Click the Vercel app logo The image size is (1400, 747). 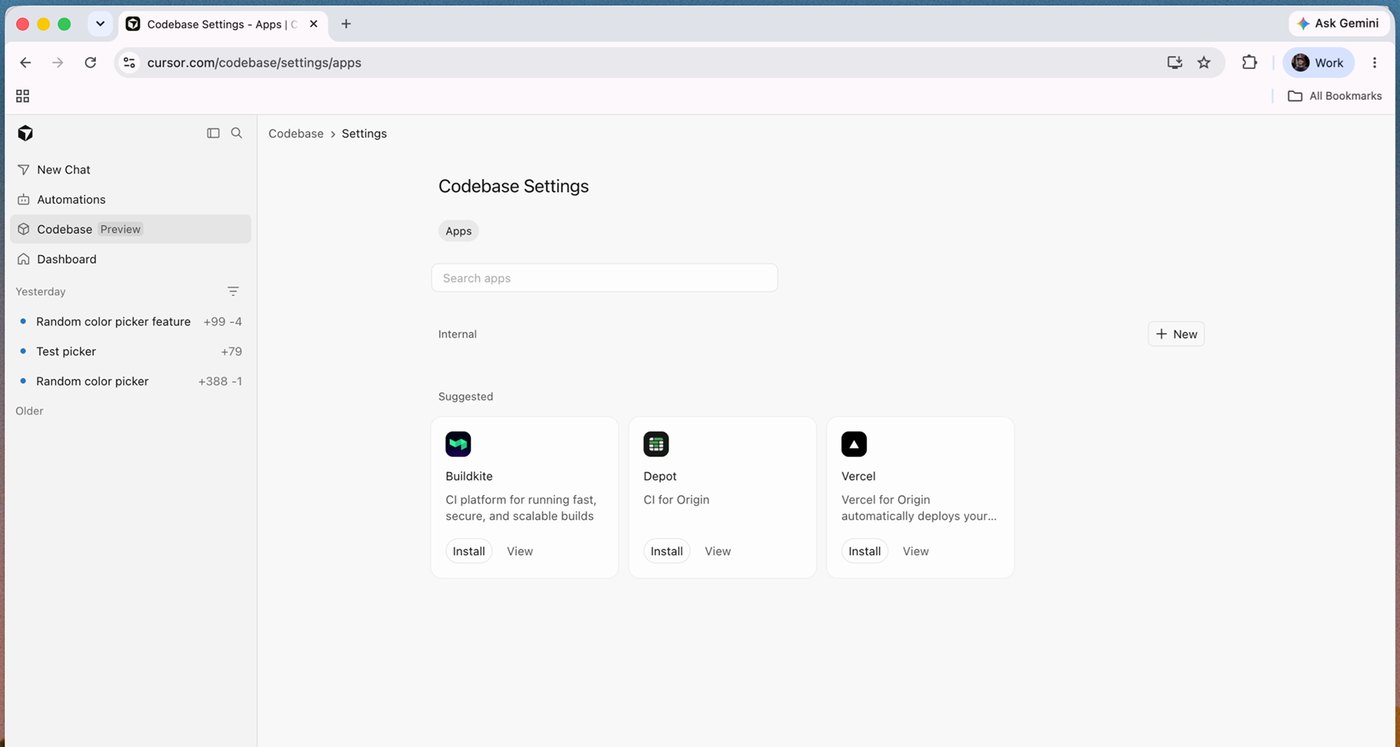[x=854, y=444]
